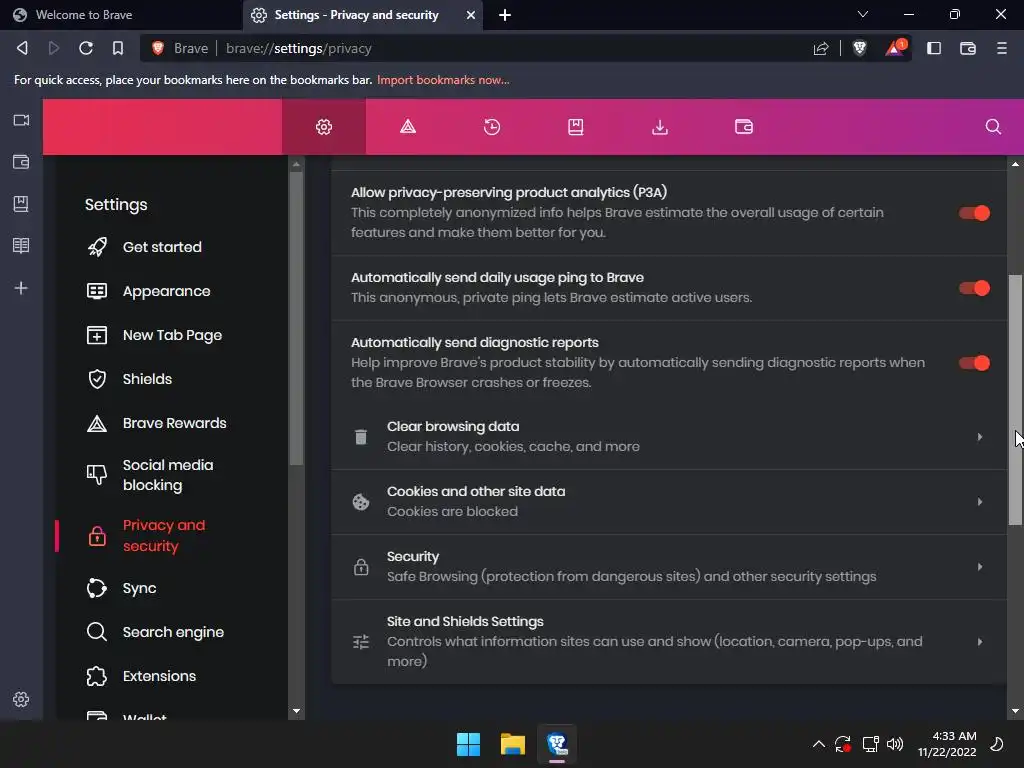Click Brave Shields lion icon in address bar

tap(859, 48)
